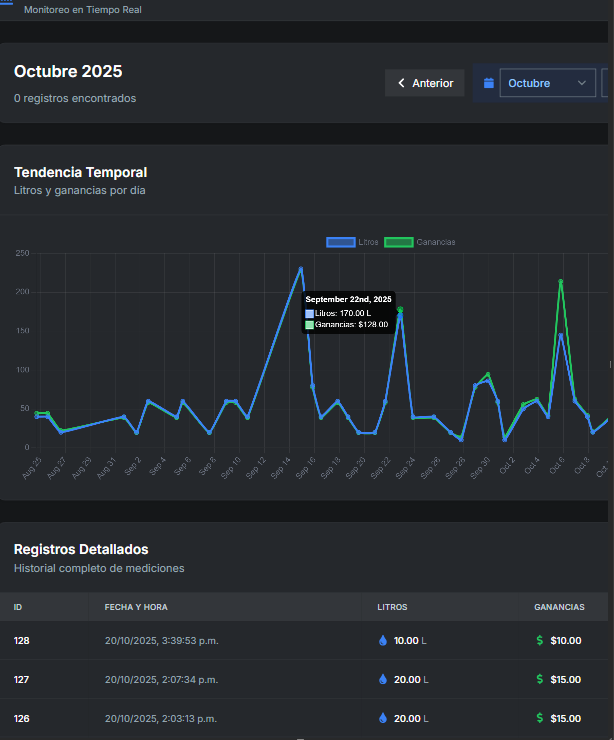Click water drop icon in row 126
The width and height of the screenshot is (614, 740).
383,718
